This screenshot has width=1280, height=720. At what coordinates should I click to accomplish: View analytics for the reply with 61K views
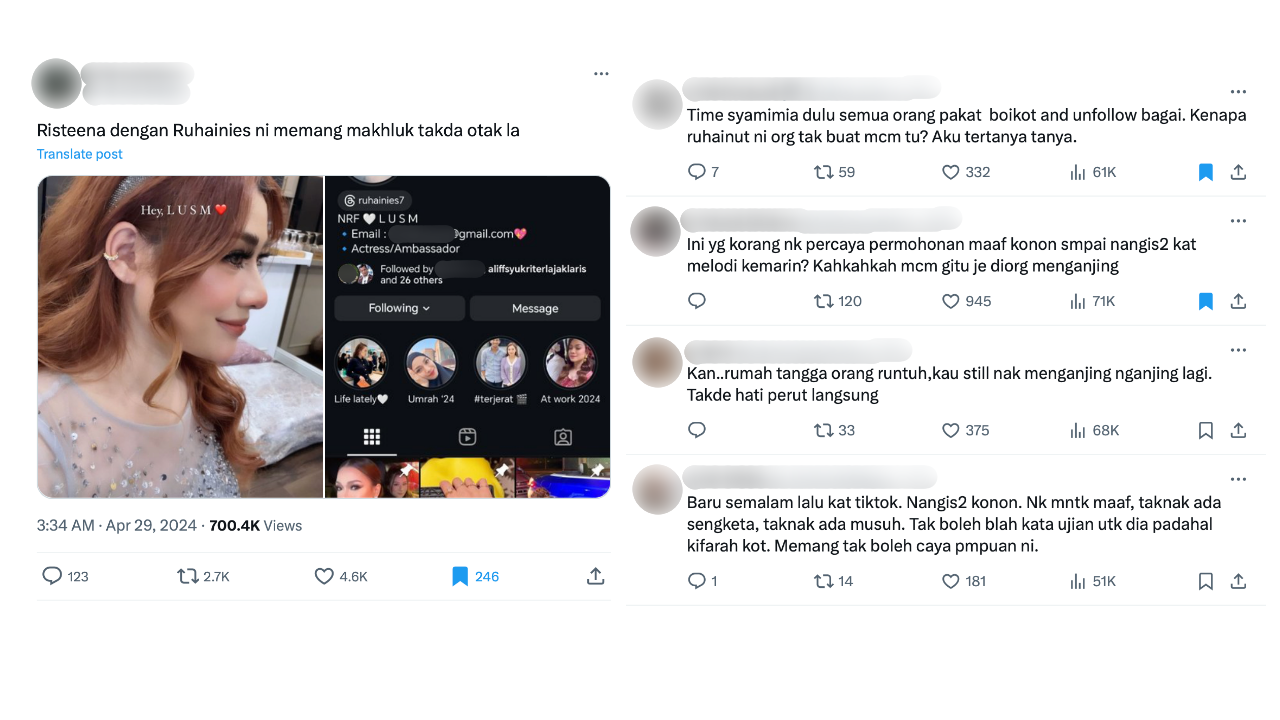coord(1078,172)
